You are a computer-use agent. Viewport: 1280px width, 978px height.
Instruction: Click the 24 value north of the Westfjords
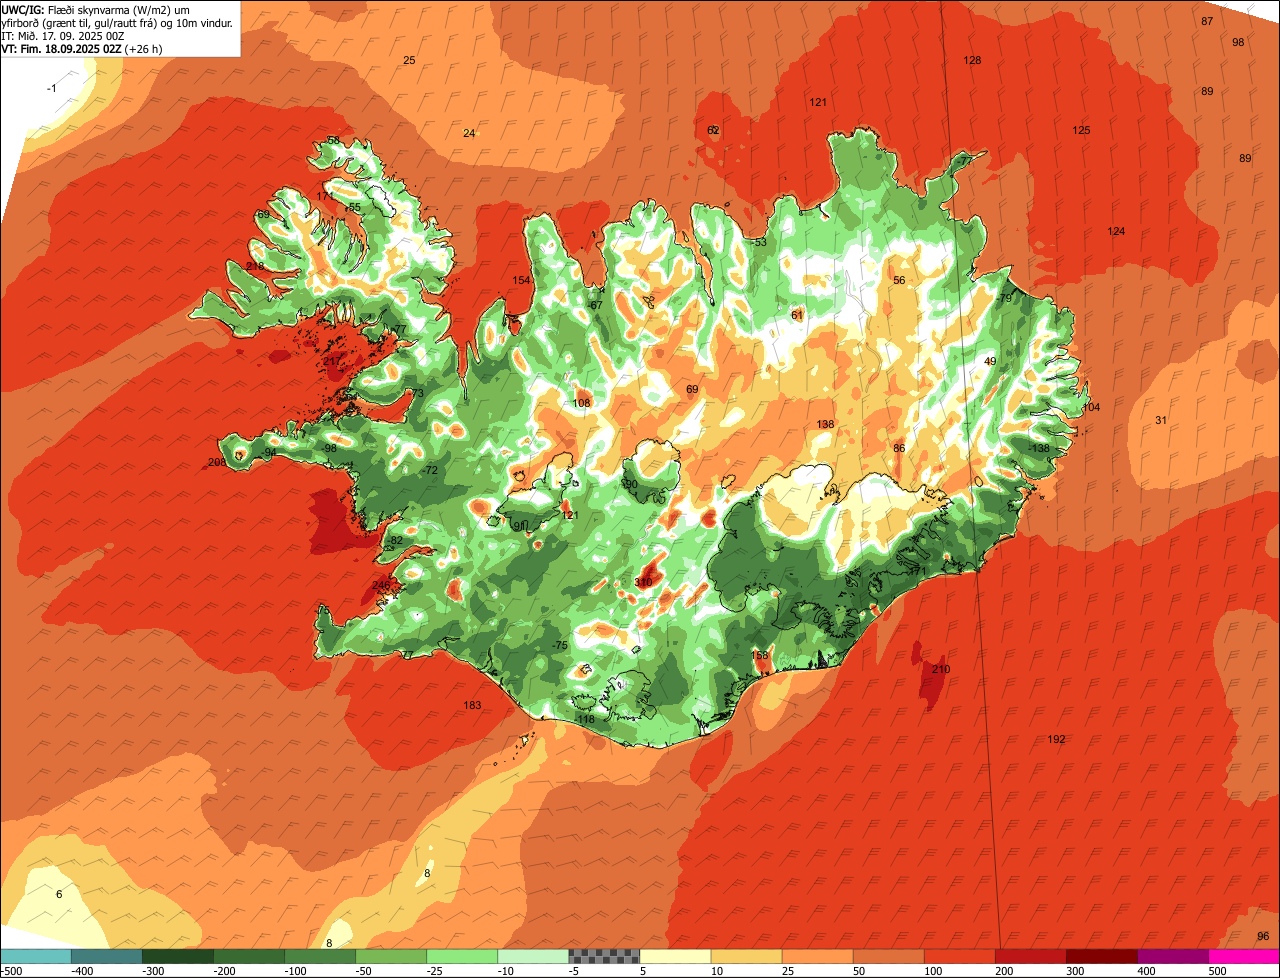coord(469,133)
